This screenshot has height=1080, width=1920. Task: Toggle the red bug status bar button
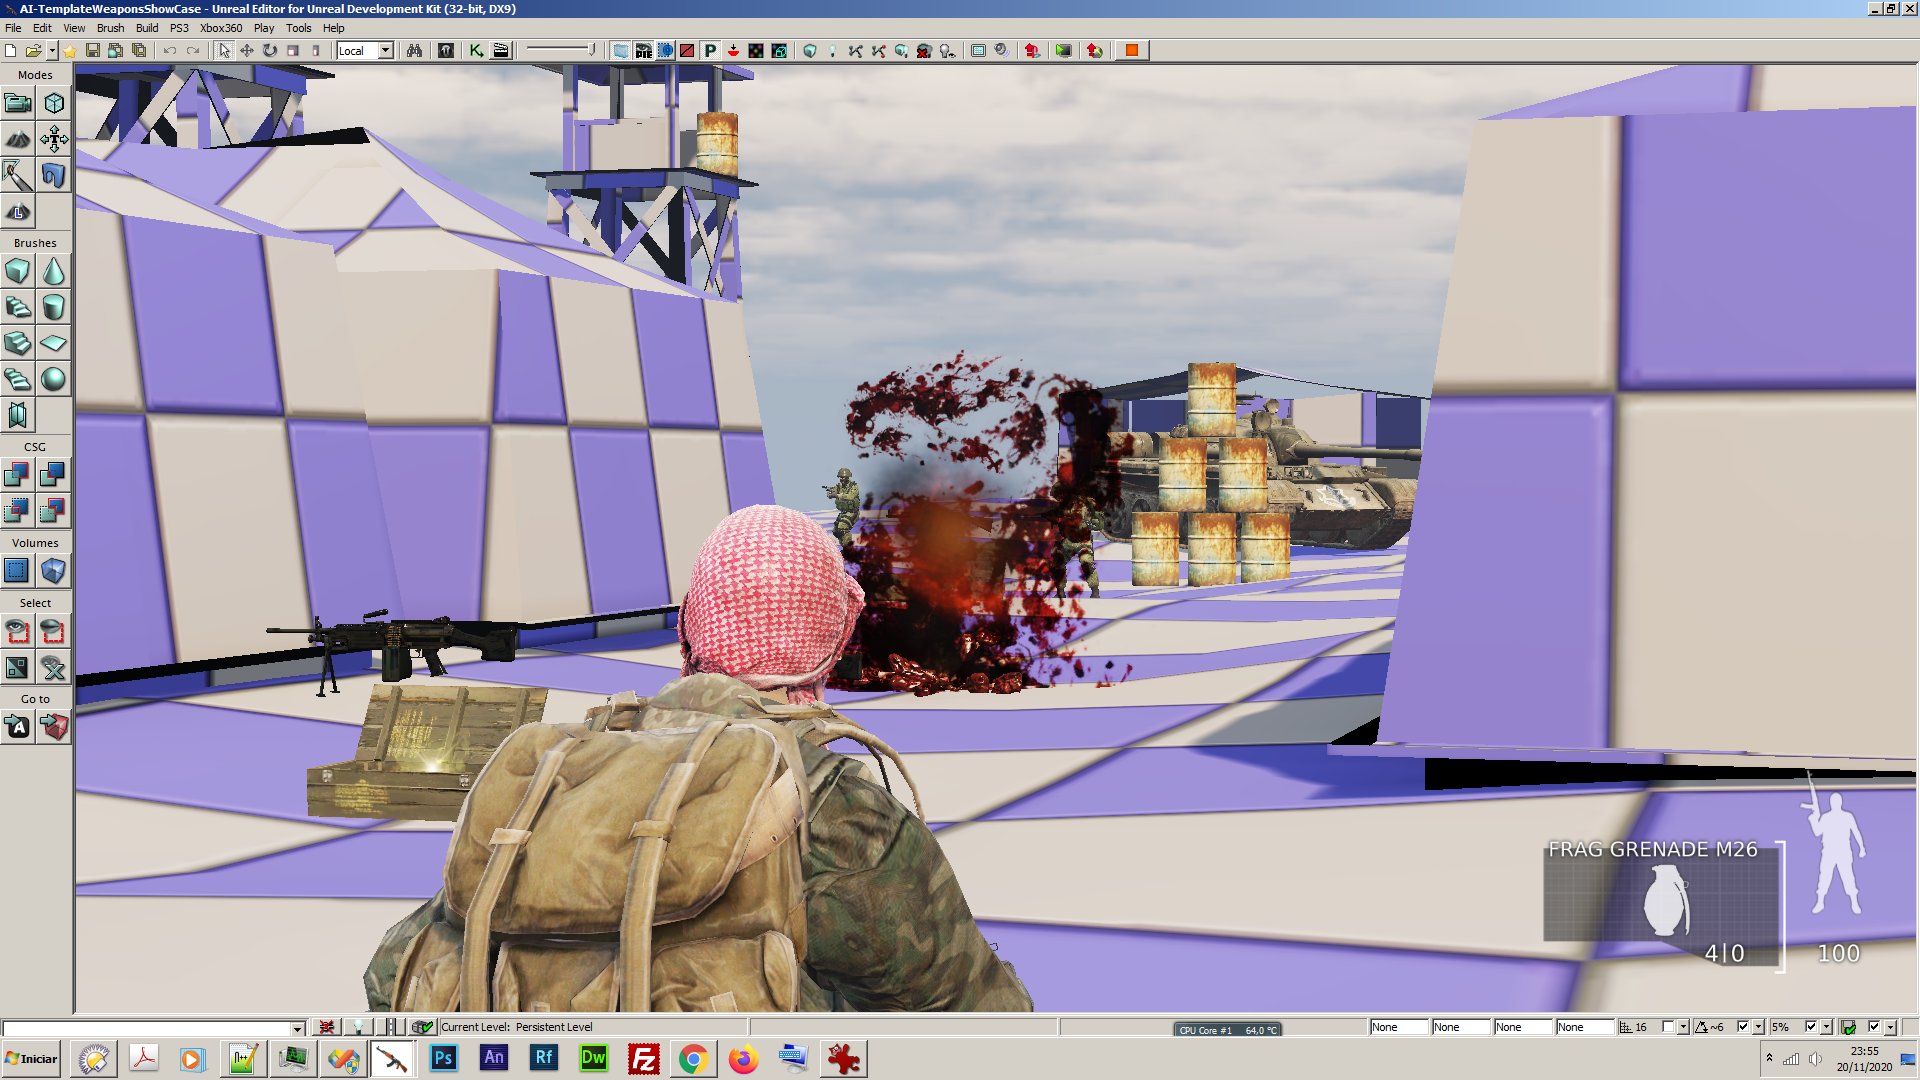tap(326, 1027)
